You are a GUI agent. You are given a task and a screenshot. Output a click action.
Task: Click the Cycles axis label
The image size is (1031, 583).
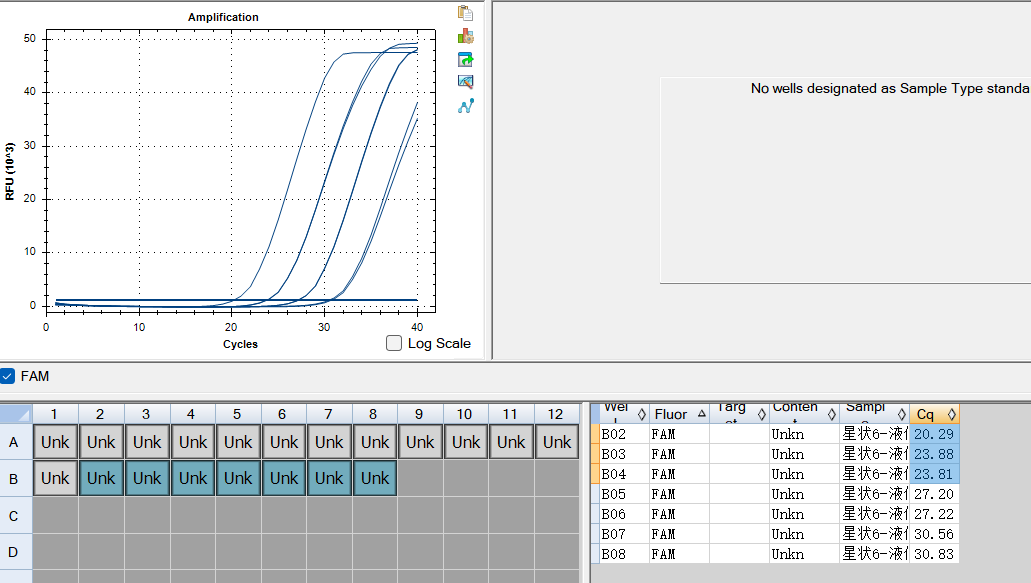[x=240, y=344]
